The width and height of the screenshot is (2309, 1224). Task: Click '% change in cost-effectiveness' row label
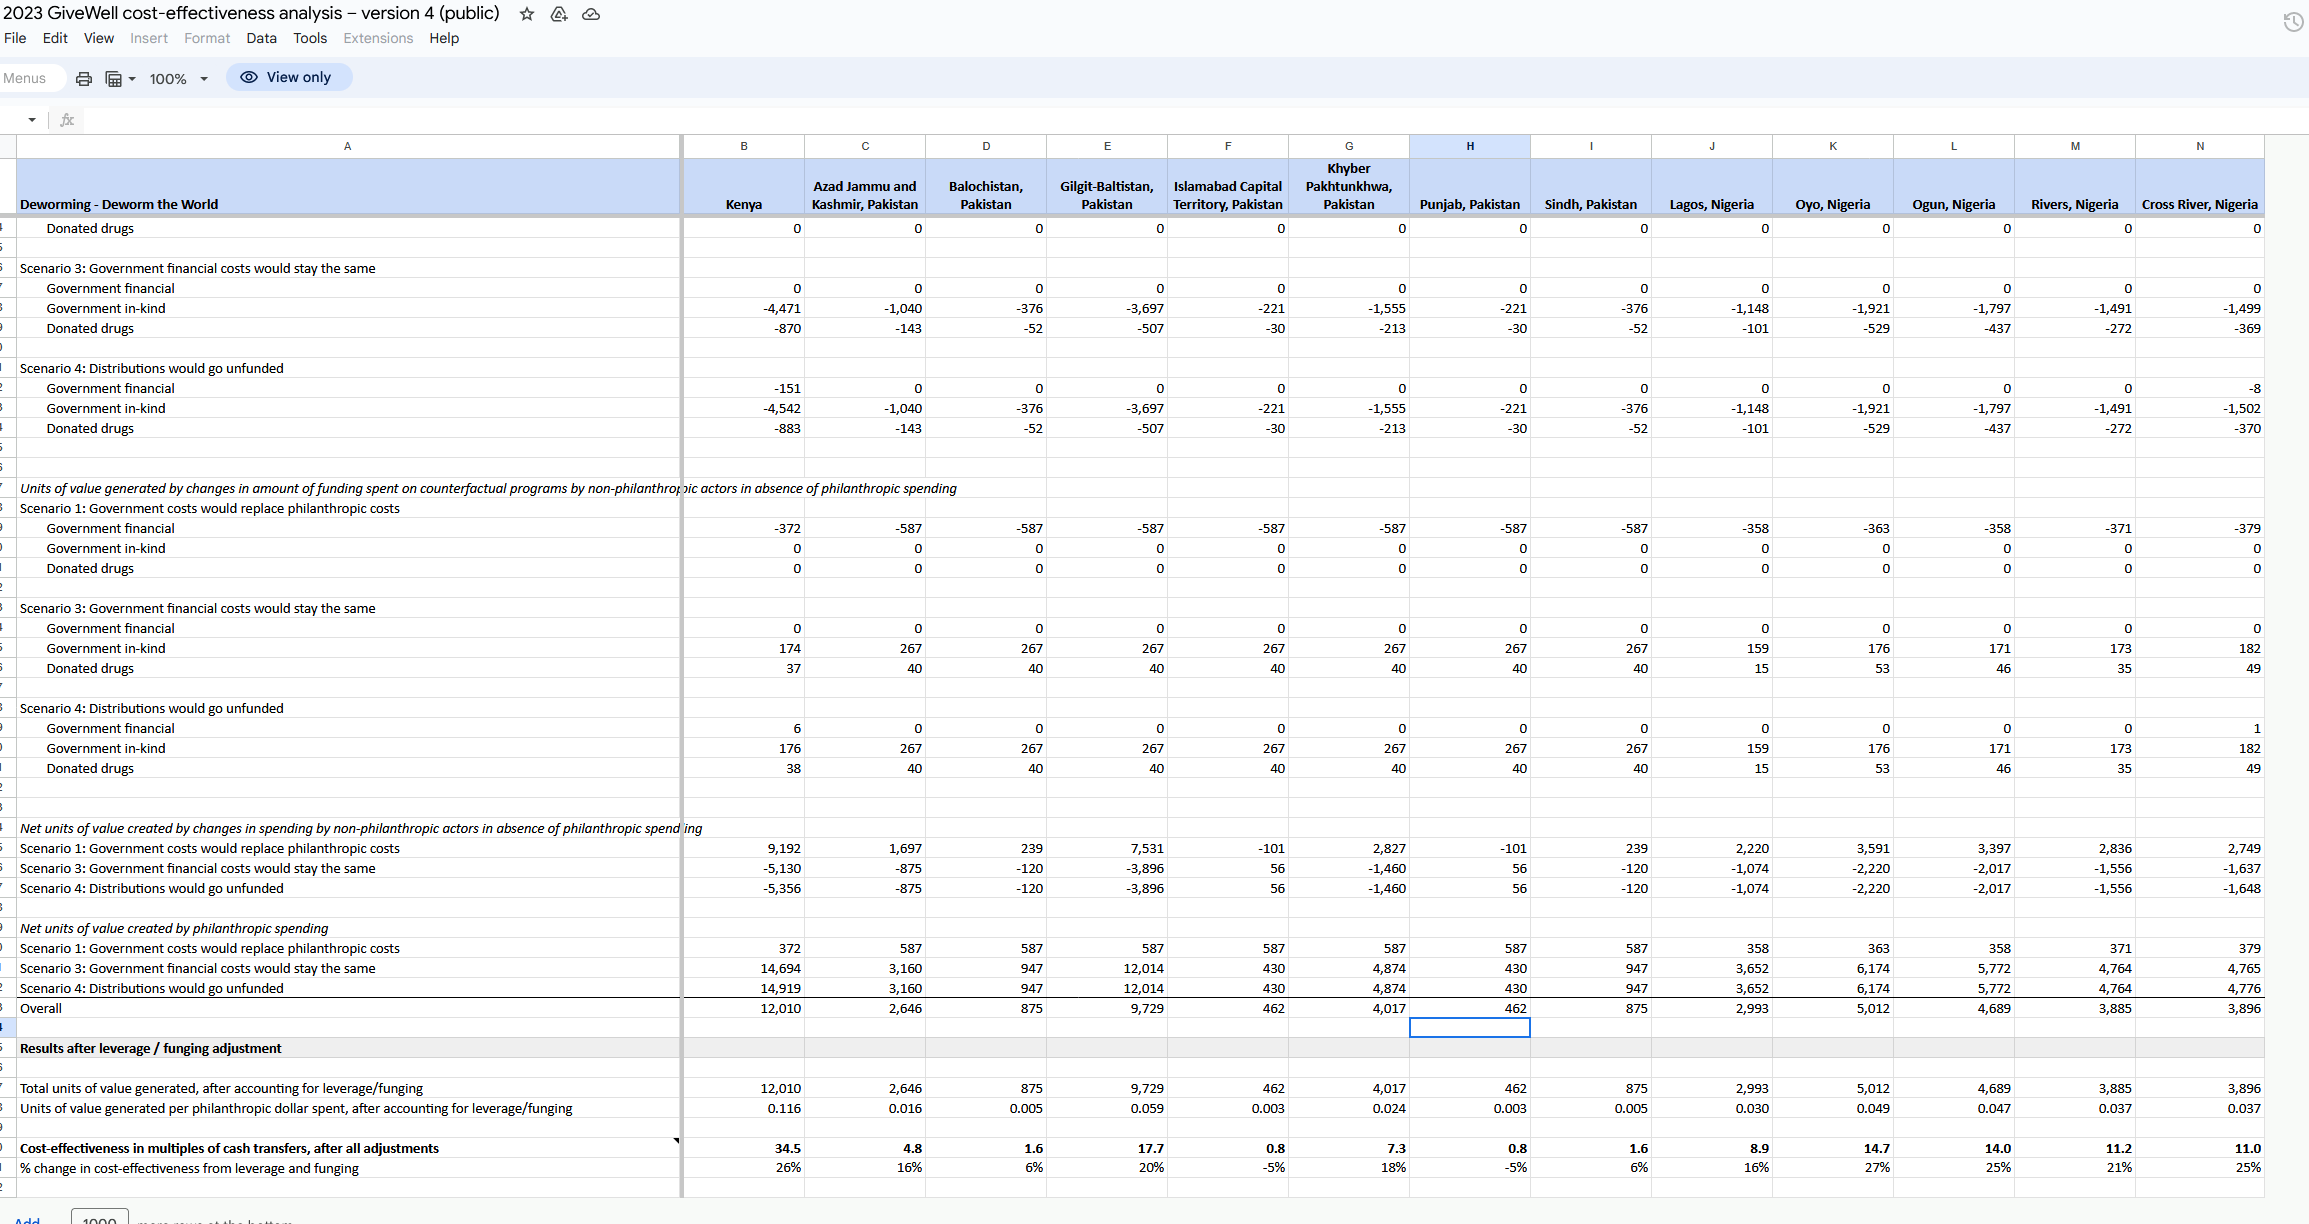(x=189, y=1168)
